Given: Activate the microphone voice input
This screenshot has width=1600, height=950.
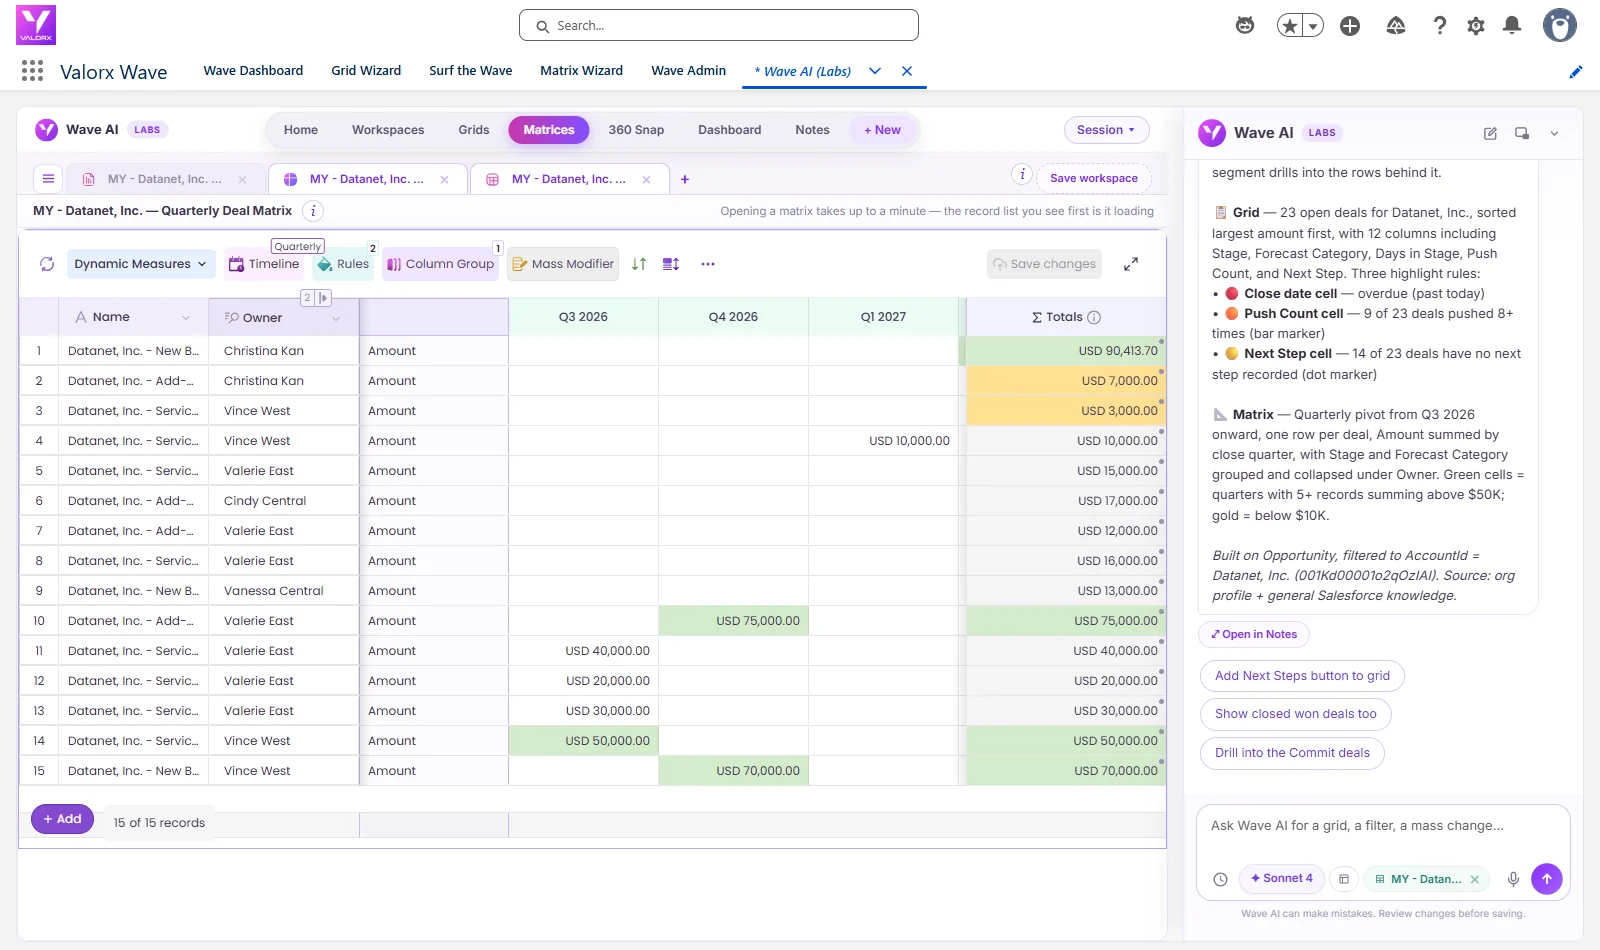Looking at the screenshot, I should (1513, 879).
